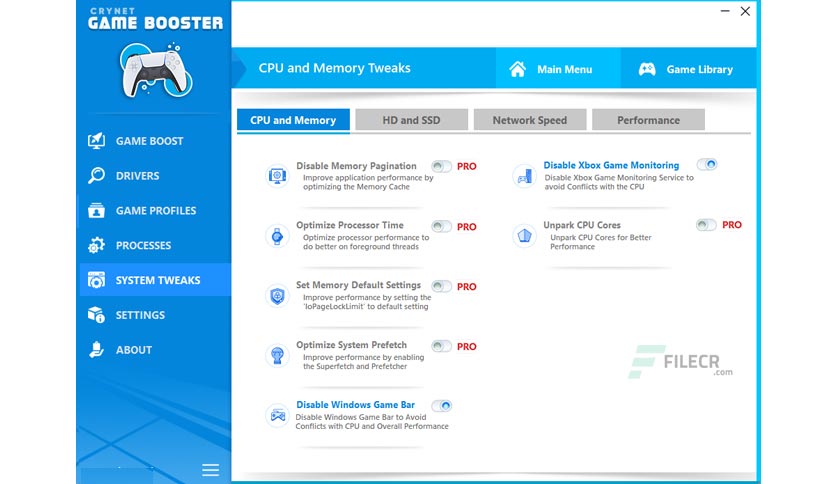
Task: Turn off Disable Xbox Game Monitoring toggle
Action: pos(706,165)
